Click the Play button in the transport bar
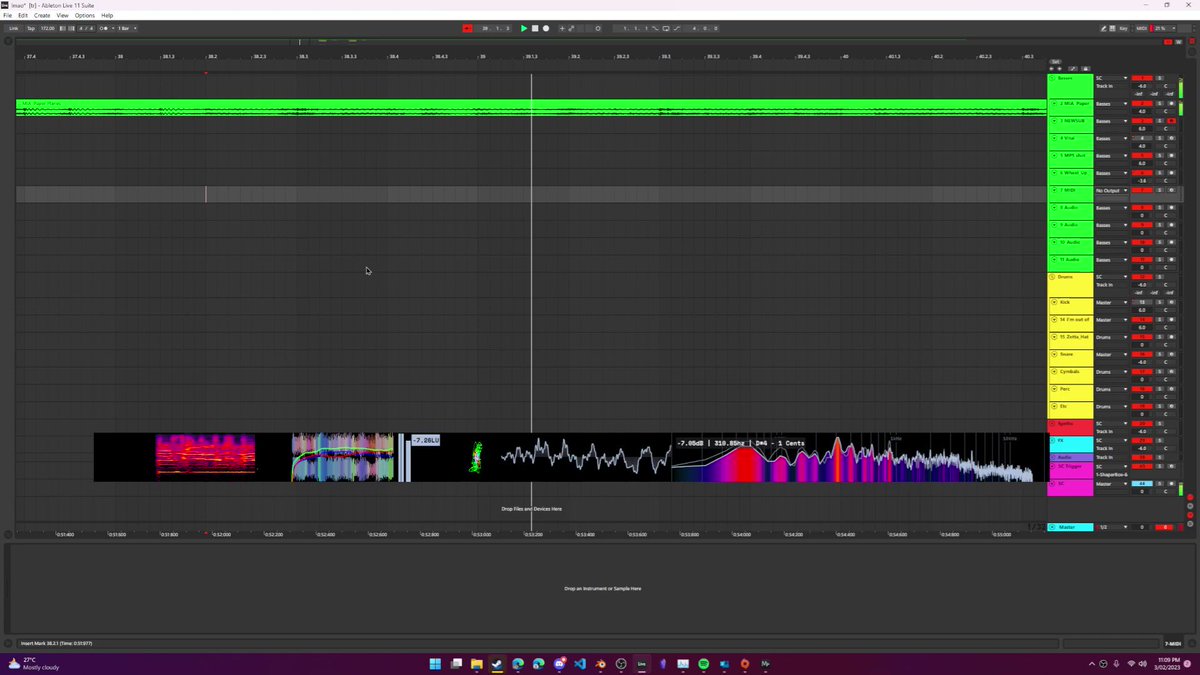1200x675 pixels. point(524,28)
